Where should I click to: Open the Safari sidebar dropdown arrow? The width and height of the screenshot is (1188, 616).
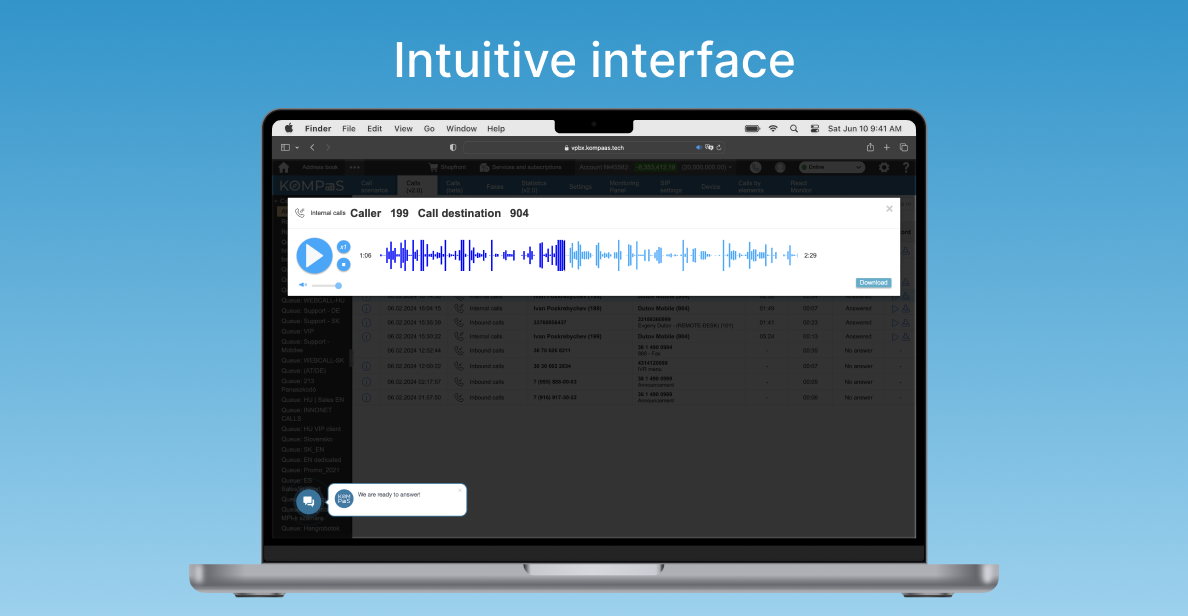point(297,147)
